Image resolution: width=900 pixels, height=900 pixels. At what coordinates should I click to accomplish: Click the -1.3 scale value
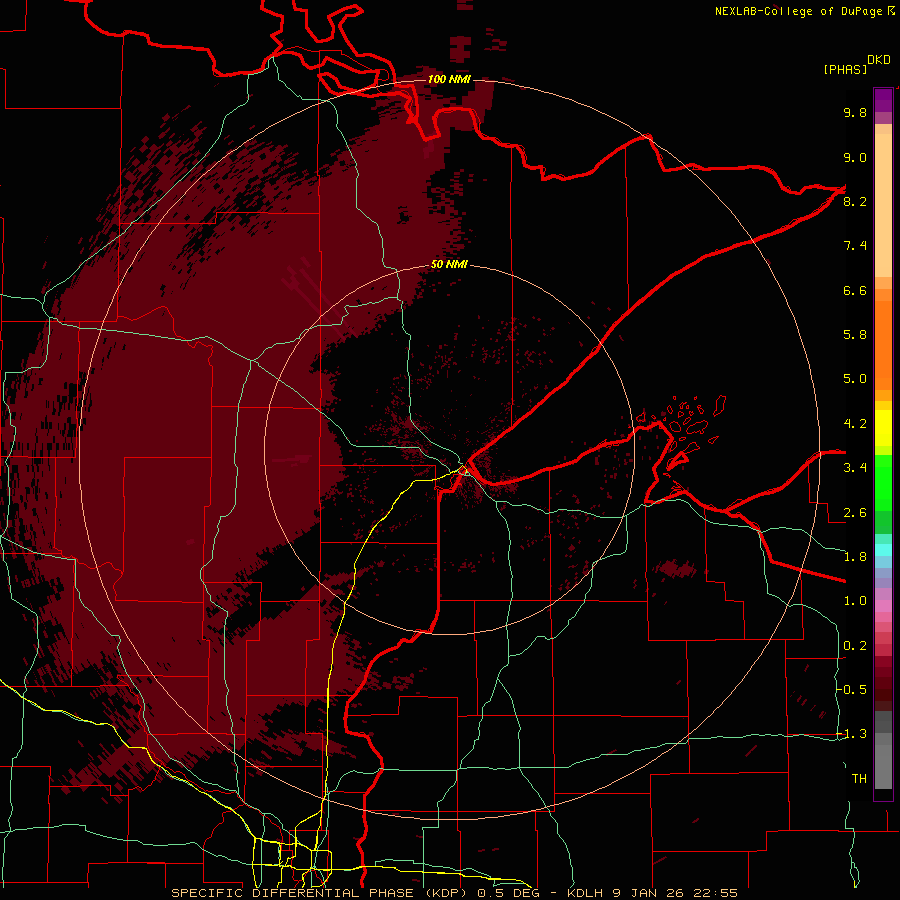(x=852, y=734)
